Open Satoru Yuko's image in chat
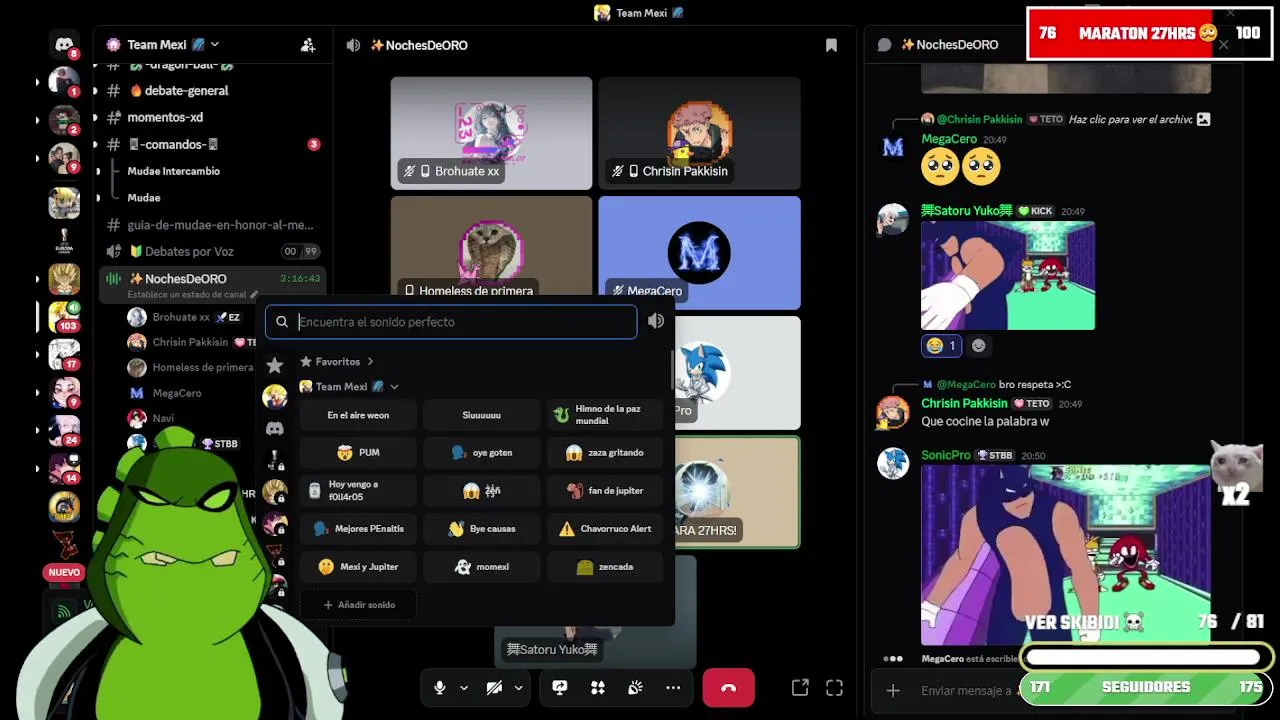Image resolution: width=1280 pixels, height=720 pixels. (1008, 275)
